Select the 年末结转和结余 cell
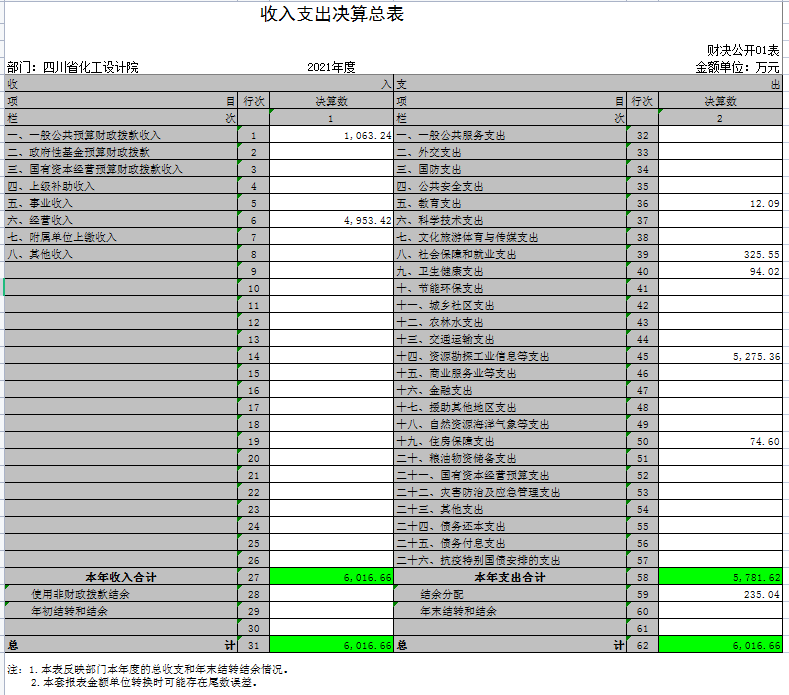 [x=510, y=611]
